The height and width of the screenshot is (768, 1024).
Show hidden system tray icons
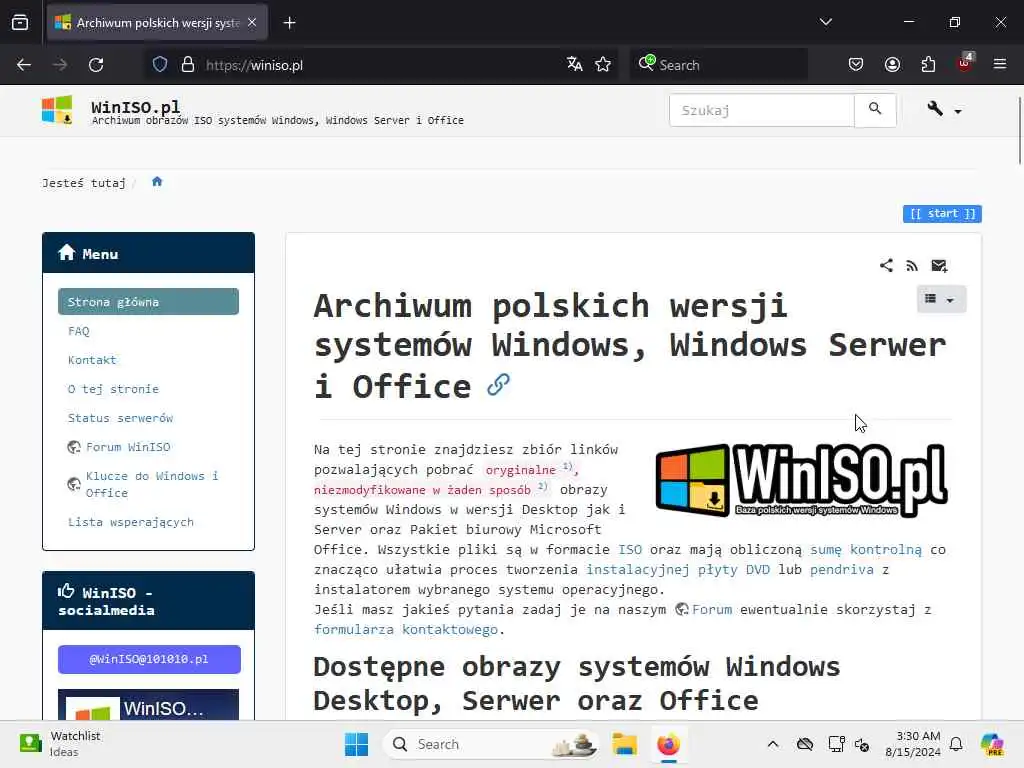tap(773, 744)
